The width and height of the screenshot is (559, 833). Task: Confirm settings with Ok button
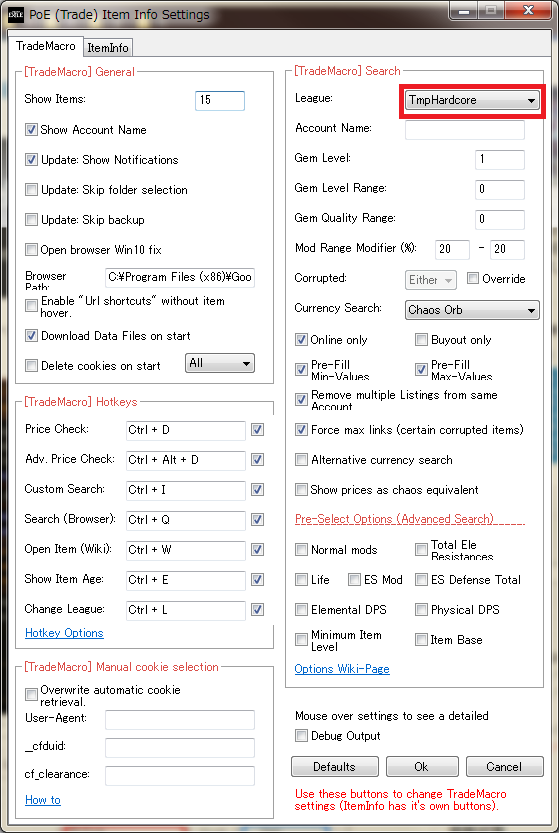422,767
